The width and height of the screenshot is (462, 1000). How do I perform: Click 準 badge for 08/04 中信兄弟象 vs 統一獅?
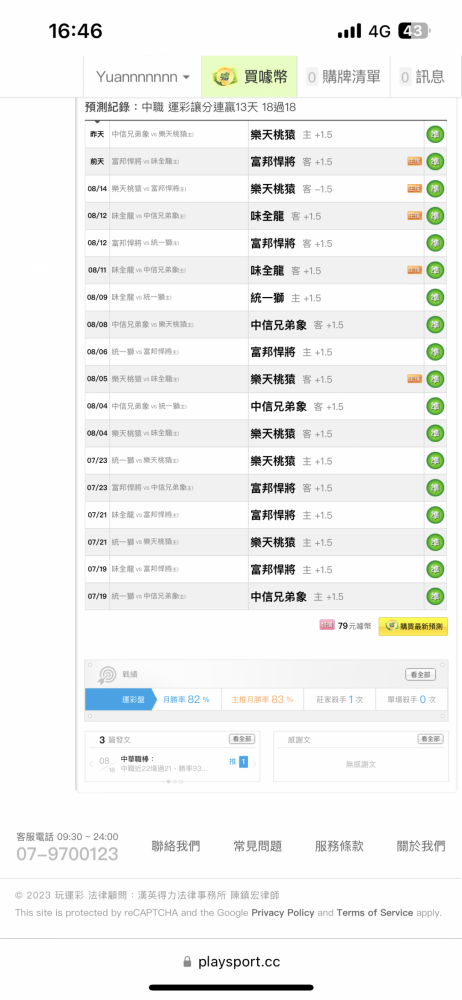(x=436, y=406)
